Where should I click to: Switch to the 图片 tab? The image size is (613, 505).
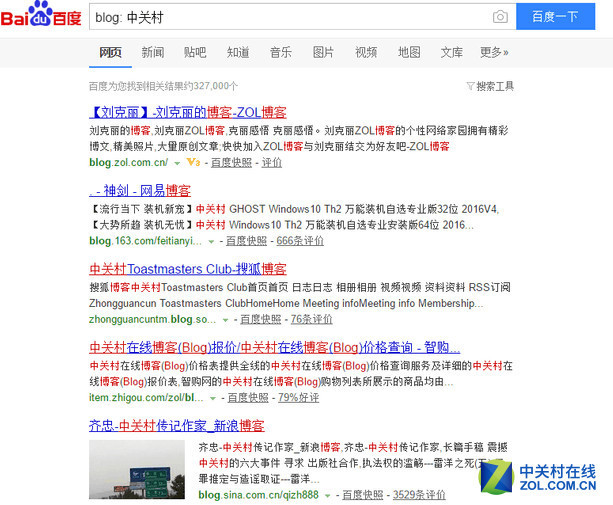(x=323, y=52)
